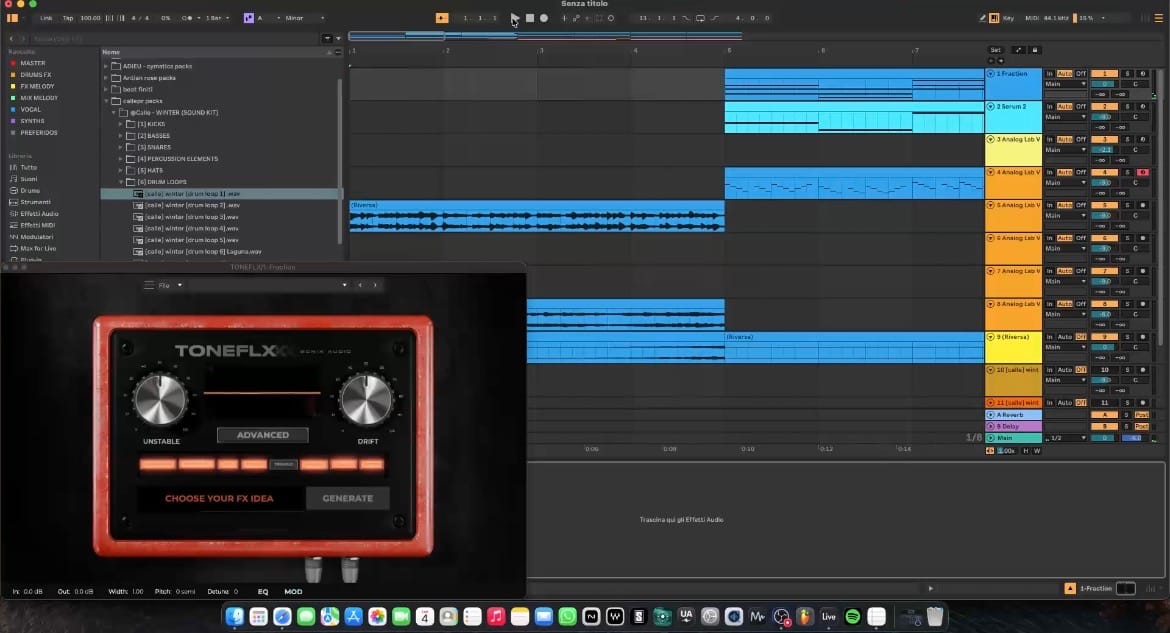This screenshot has height=633, width=1170.
Task: Click GENERATE button in TONEFLX plugin
Action: pos(348,498)
